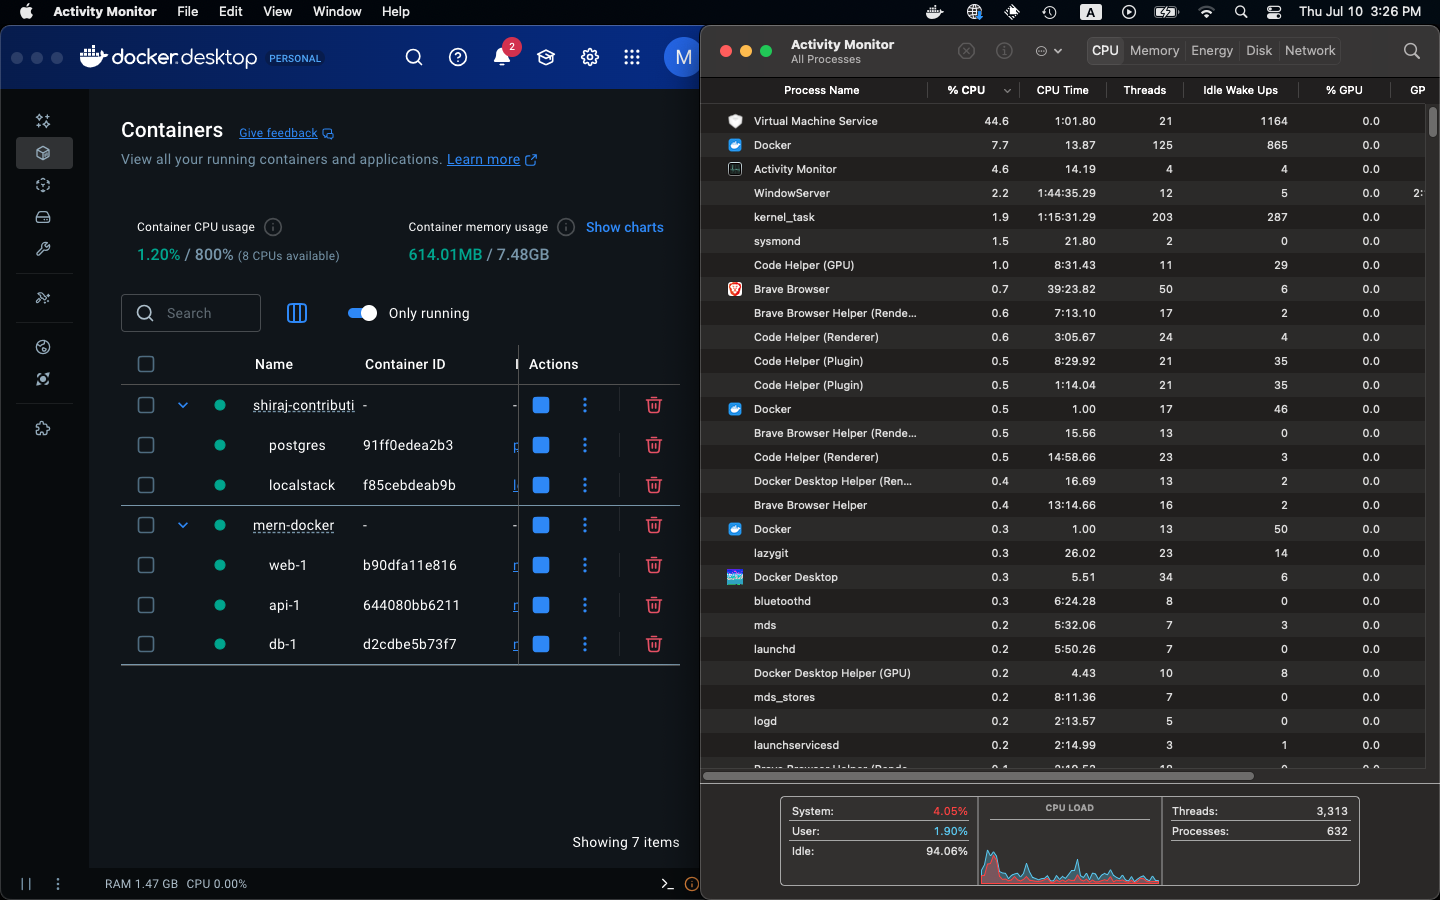Screen dimensions: 1440x900
Task: Click the Docker search magnifier icon
Action: pos(414,57)
